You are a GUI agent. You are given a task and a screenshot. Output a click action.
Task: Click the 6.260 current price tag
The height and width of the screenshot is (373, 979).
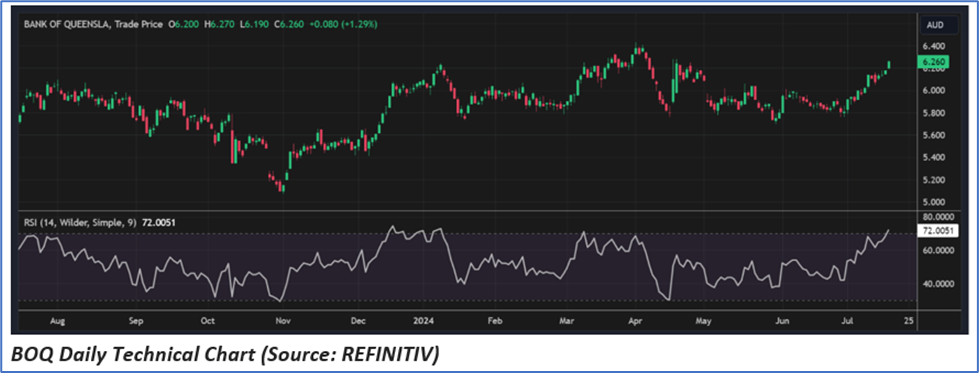935,62
